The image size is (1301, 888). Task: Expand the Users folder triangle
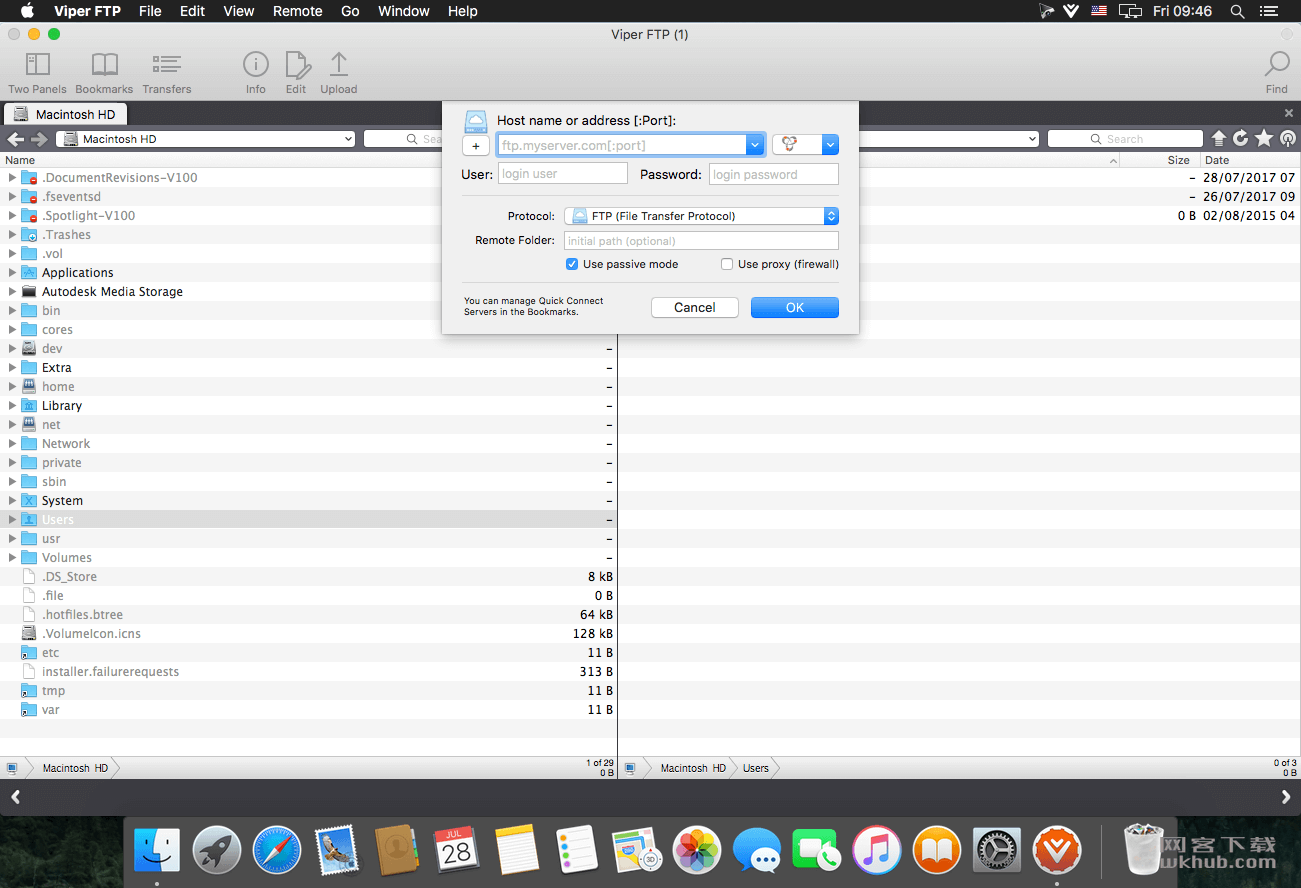pyautogui.click(x=12, y=520)
